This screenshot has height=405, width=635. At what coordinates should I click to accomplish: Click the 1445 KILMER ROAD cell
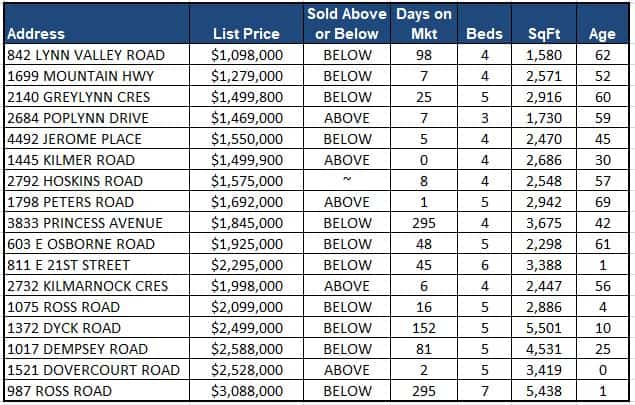(x=66, y=160)
